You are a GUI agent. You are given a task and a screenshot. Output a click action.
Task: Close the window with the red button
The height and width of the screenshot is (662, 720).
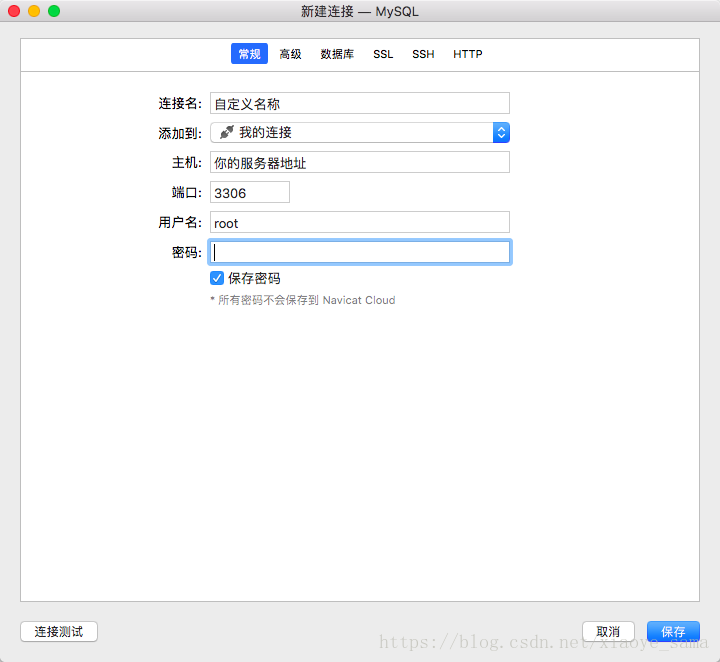coord(14,11)
